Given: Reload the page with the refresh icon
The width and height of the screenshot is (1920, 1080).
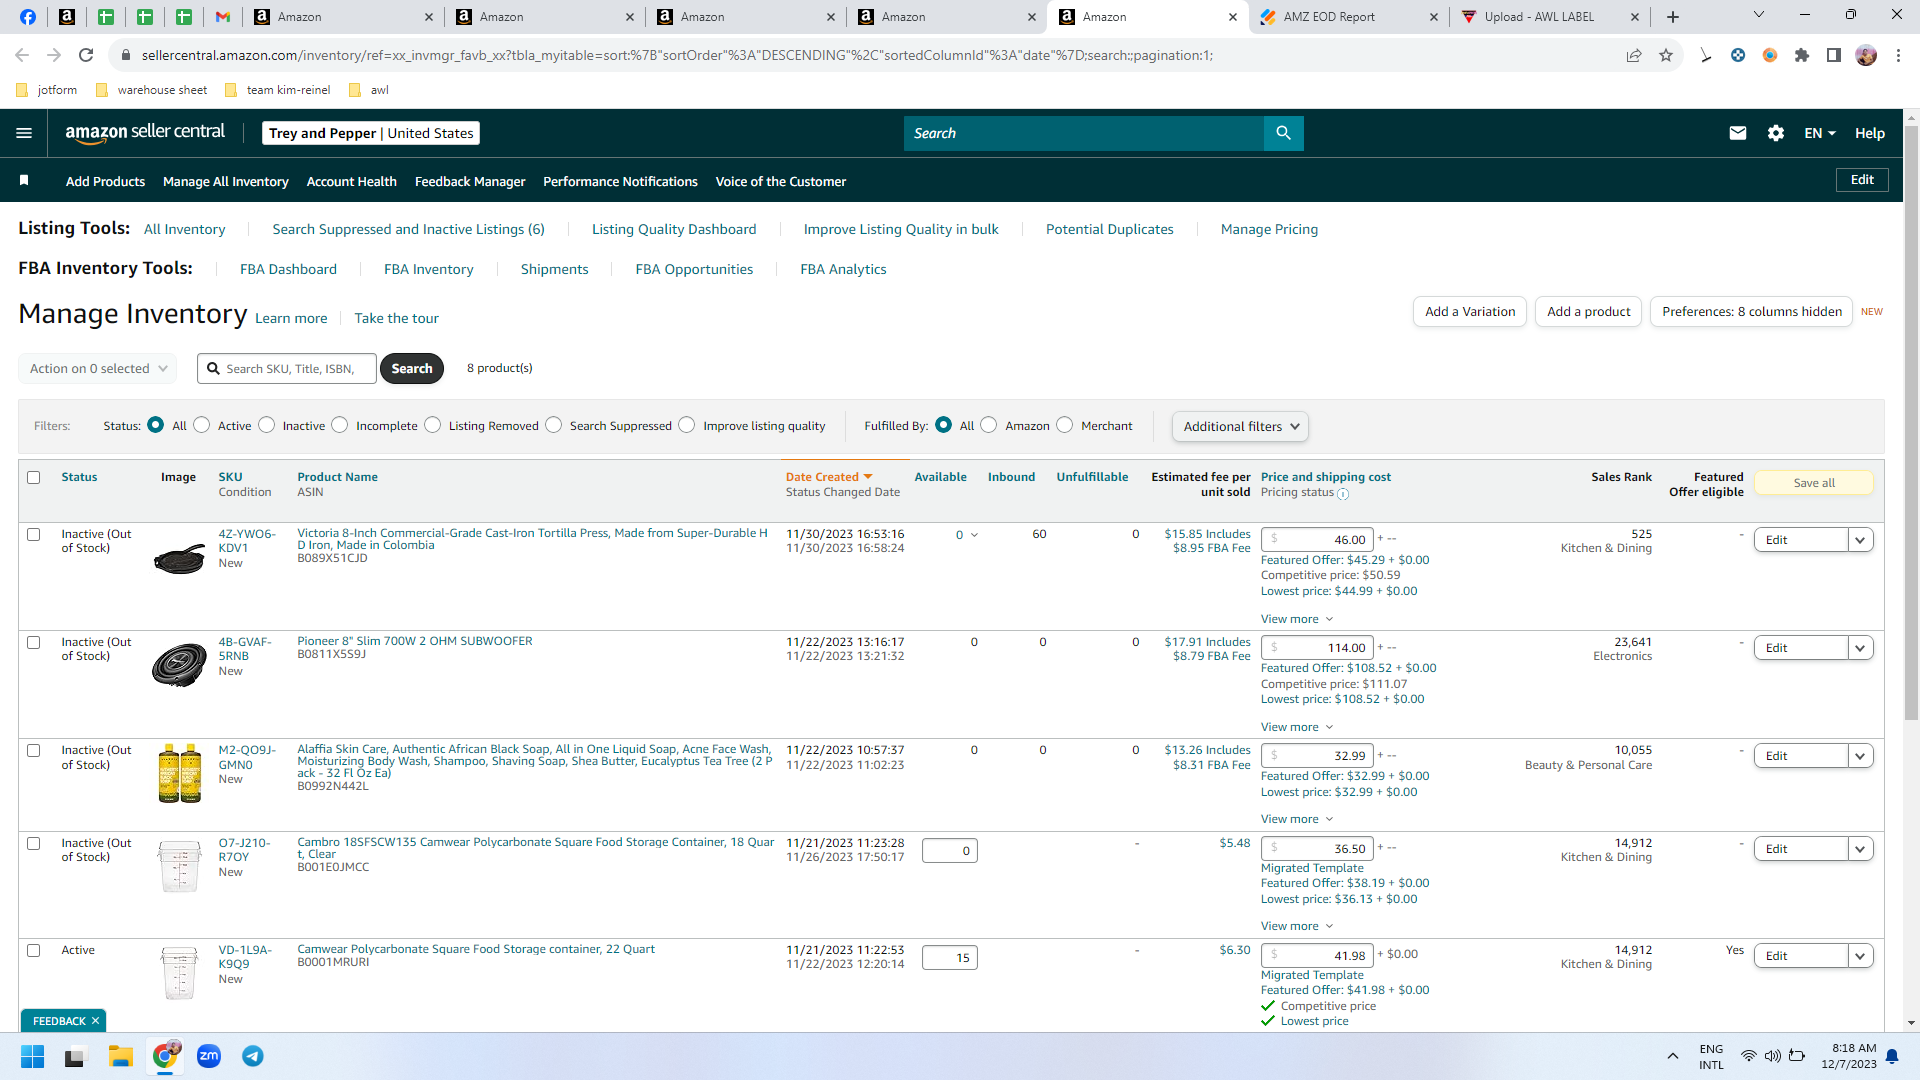Looking at the screenshot, I should (x=86, y=55).
